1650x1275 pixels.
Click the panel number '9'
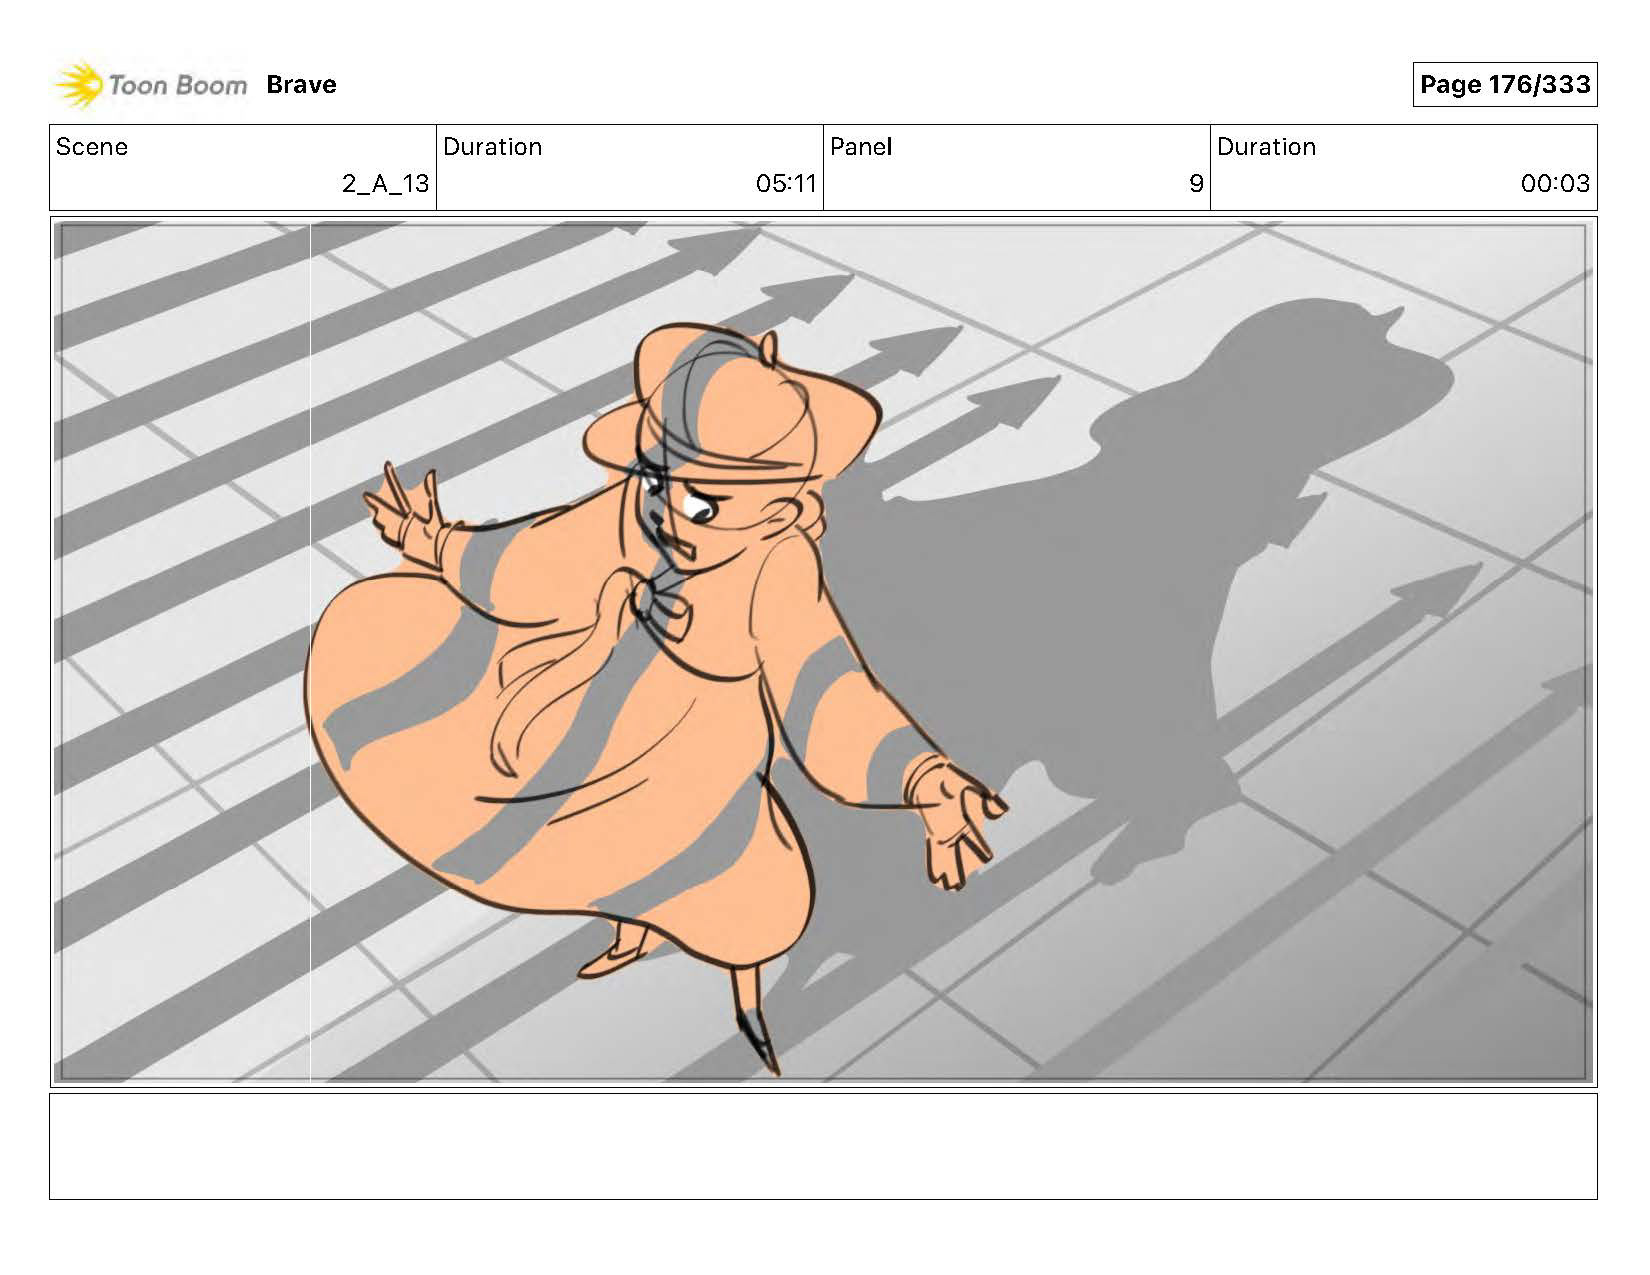[1195, 184]
